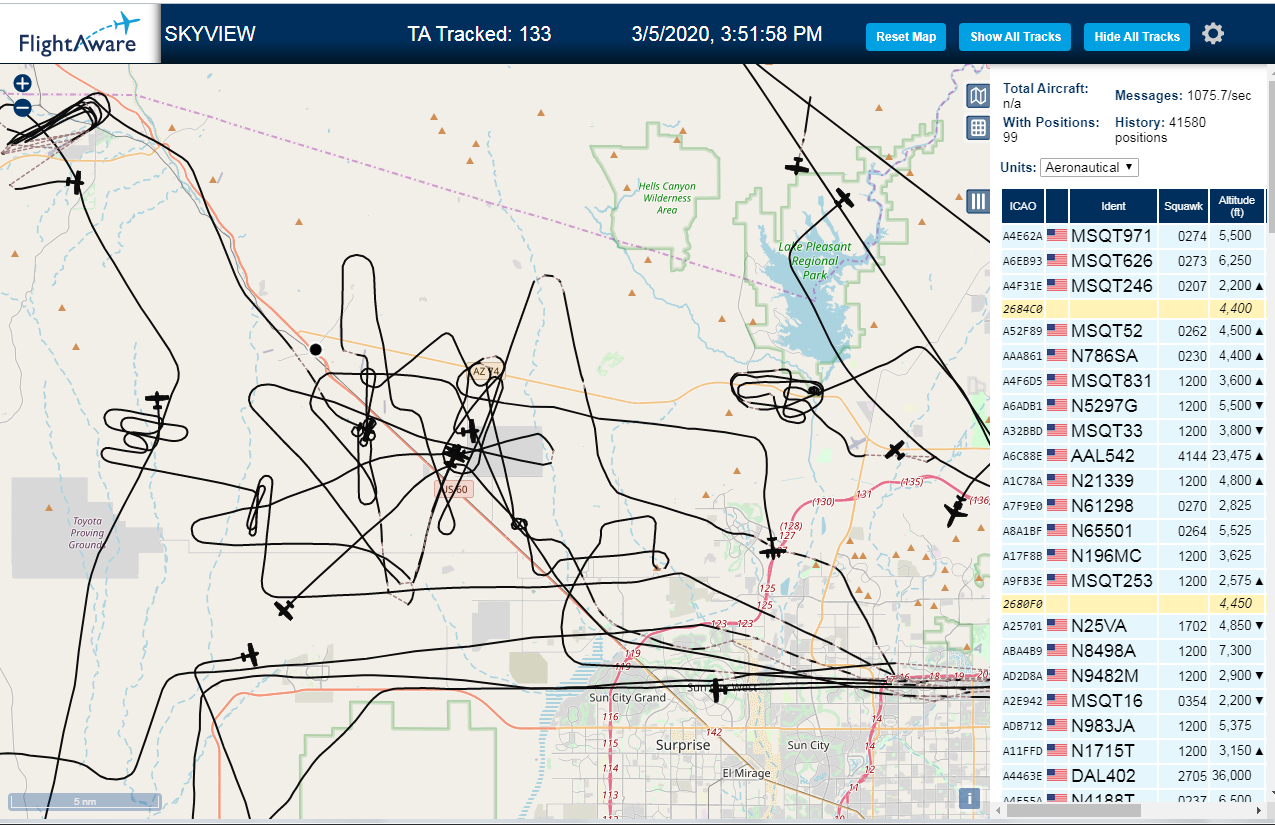Select the MSQT253 aircraft ident
Image resolution: width=1275 pixels, height=825 pixels.
[x=1111, y=581]
